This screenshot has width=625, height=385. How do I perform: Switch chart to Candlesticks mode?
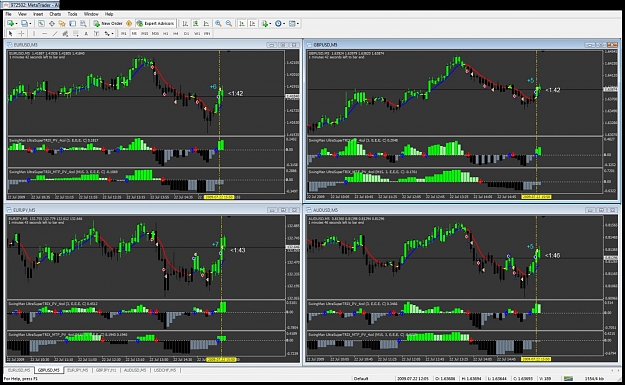(196, 24)
